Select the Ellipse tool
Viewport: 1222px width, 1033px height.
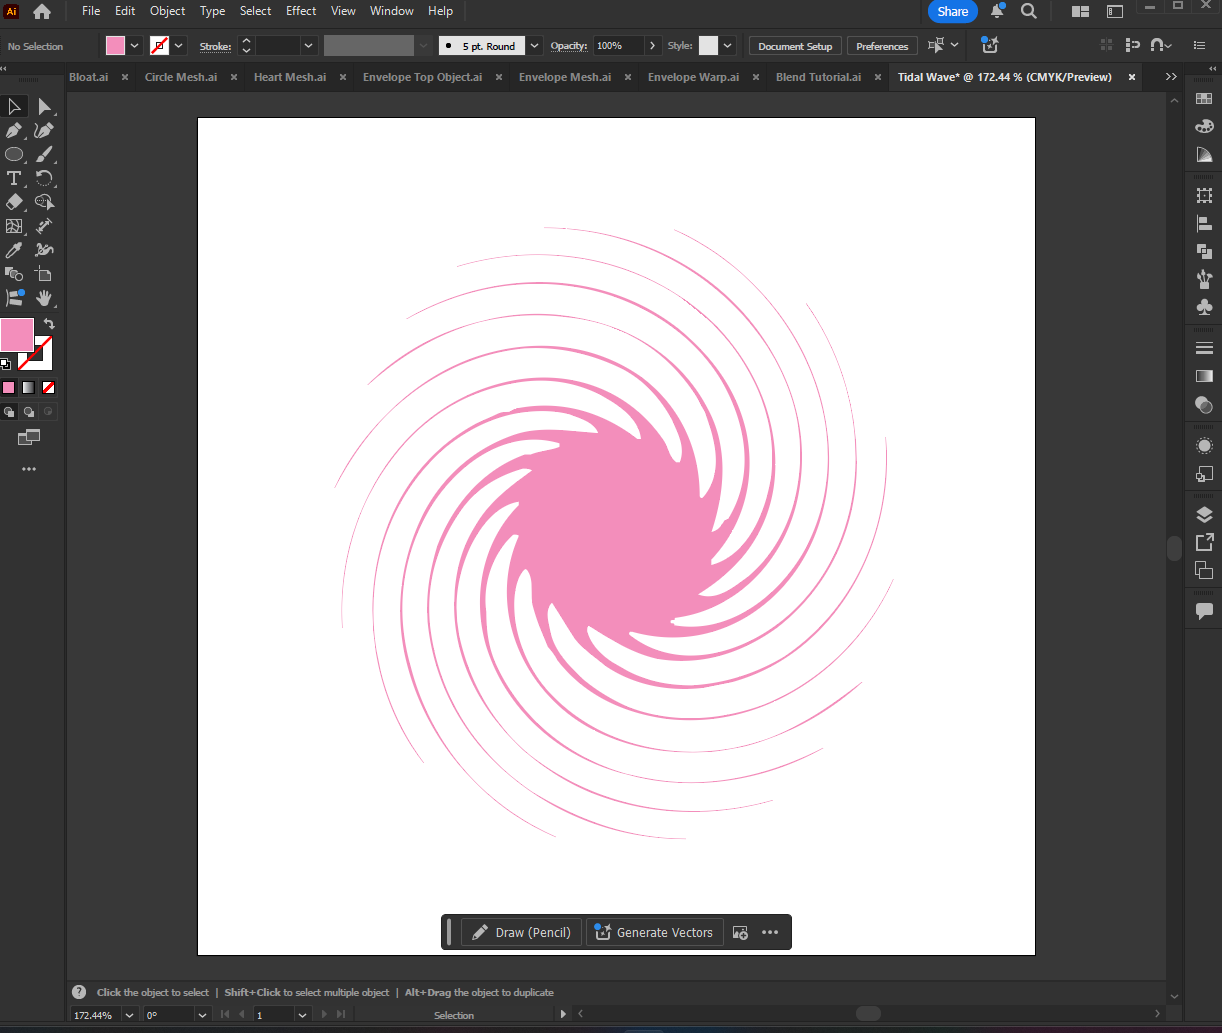tap(14, 155)
